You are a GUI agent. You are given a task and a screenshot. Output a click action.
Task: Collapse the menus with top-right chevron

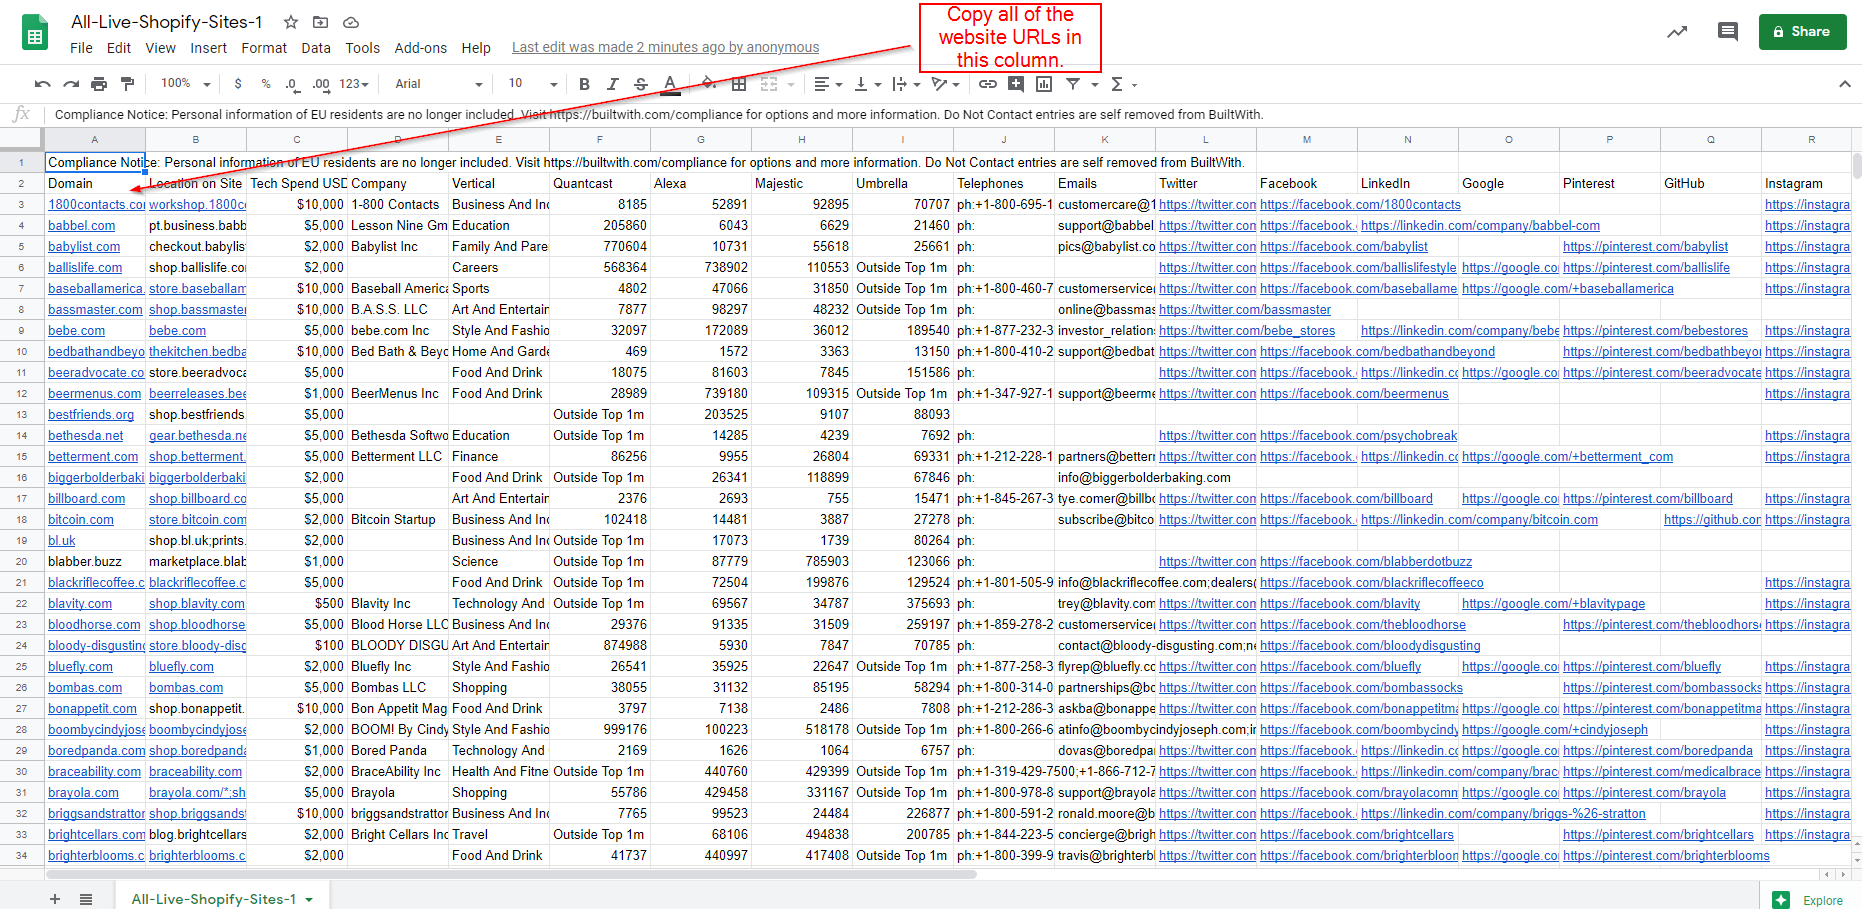click(1845, 84)
